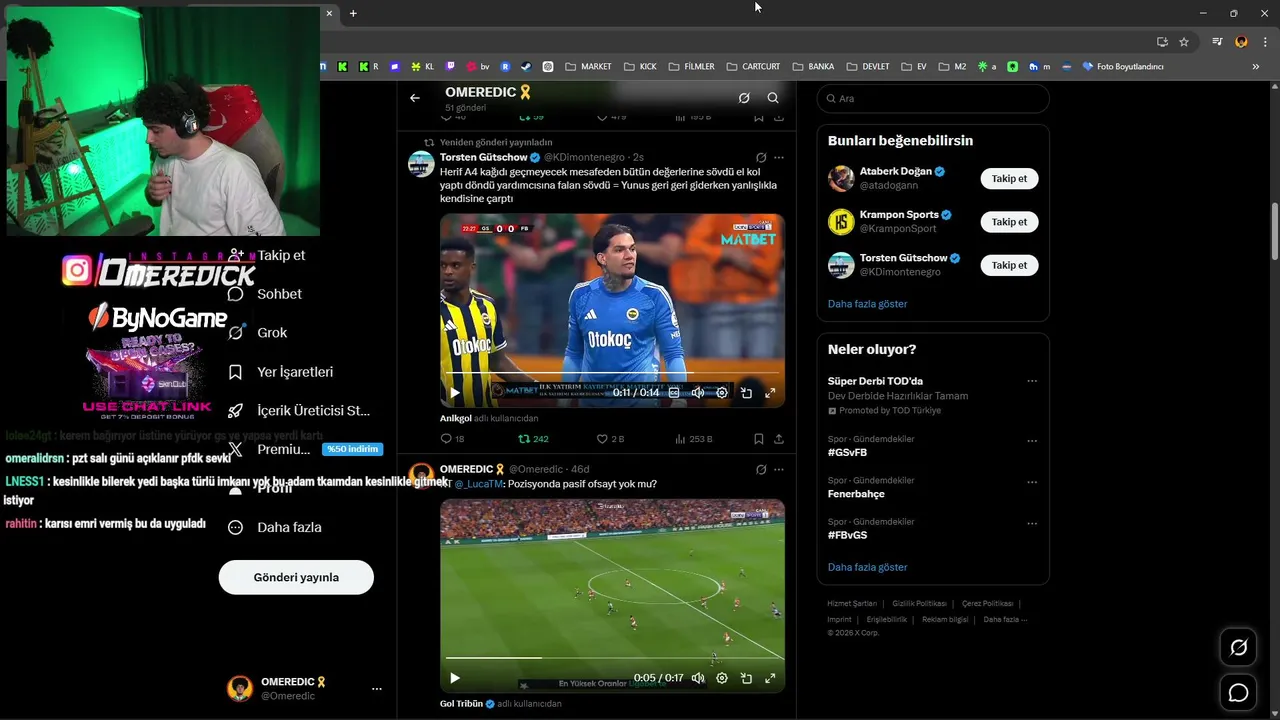Expand the goalkeeper video to fullscreen
1280x720 pixels.
(x=770, y=393)
